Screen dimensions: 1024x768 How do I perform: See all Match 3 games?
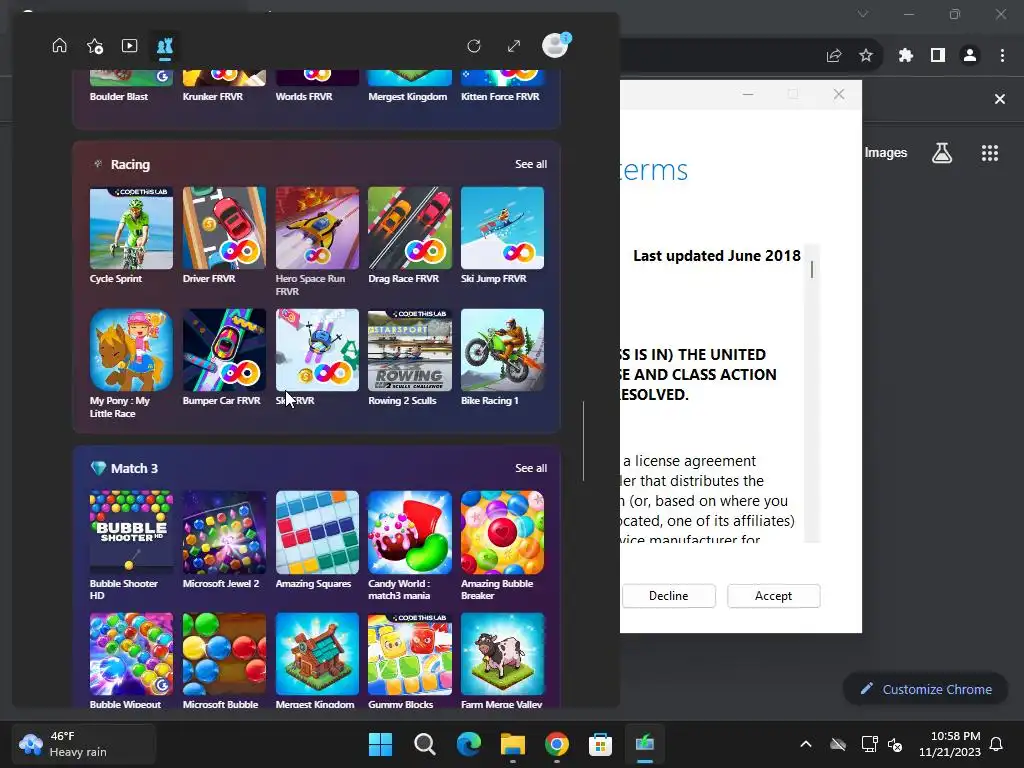coord(530,468)
